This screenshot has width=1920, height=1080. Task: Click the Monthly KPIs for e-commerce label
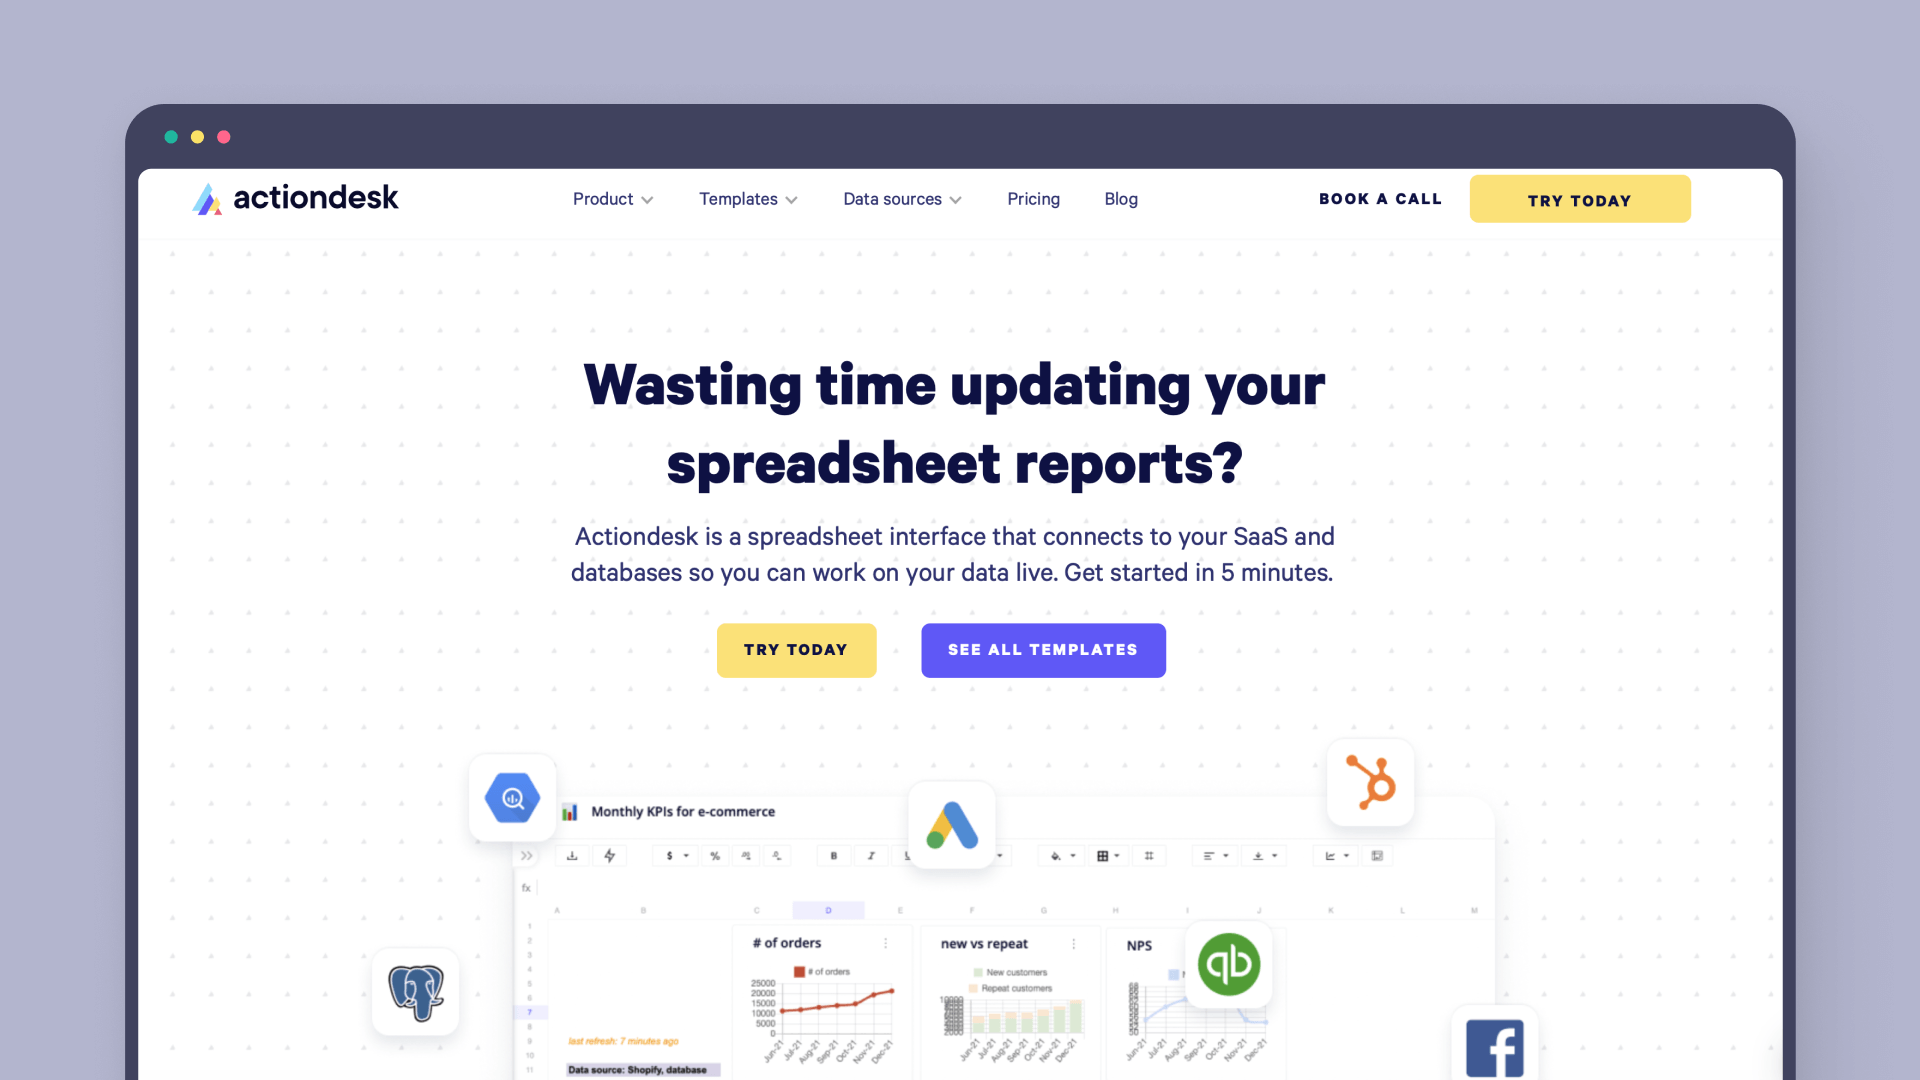pos(683,811)
